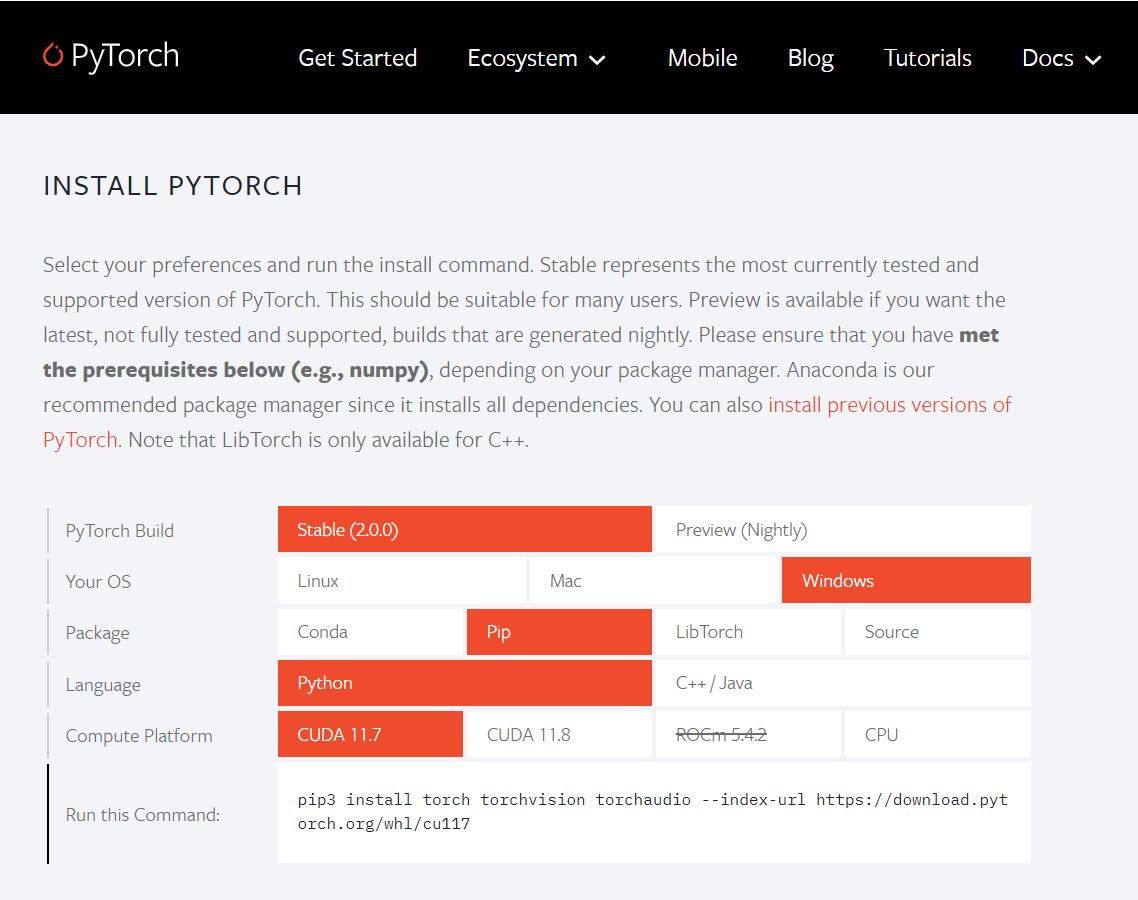Click the Package row label
Screen dimensions: 1138x900
point(97,633)
